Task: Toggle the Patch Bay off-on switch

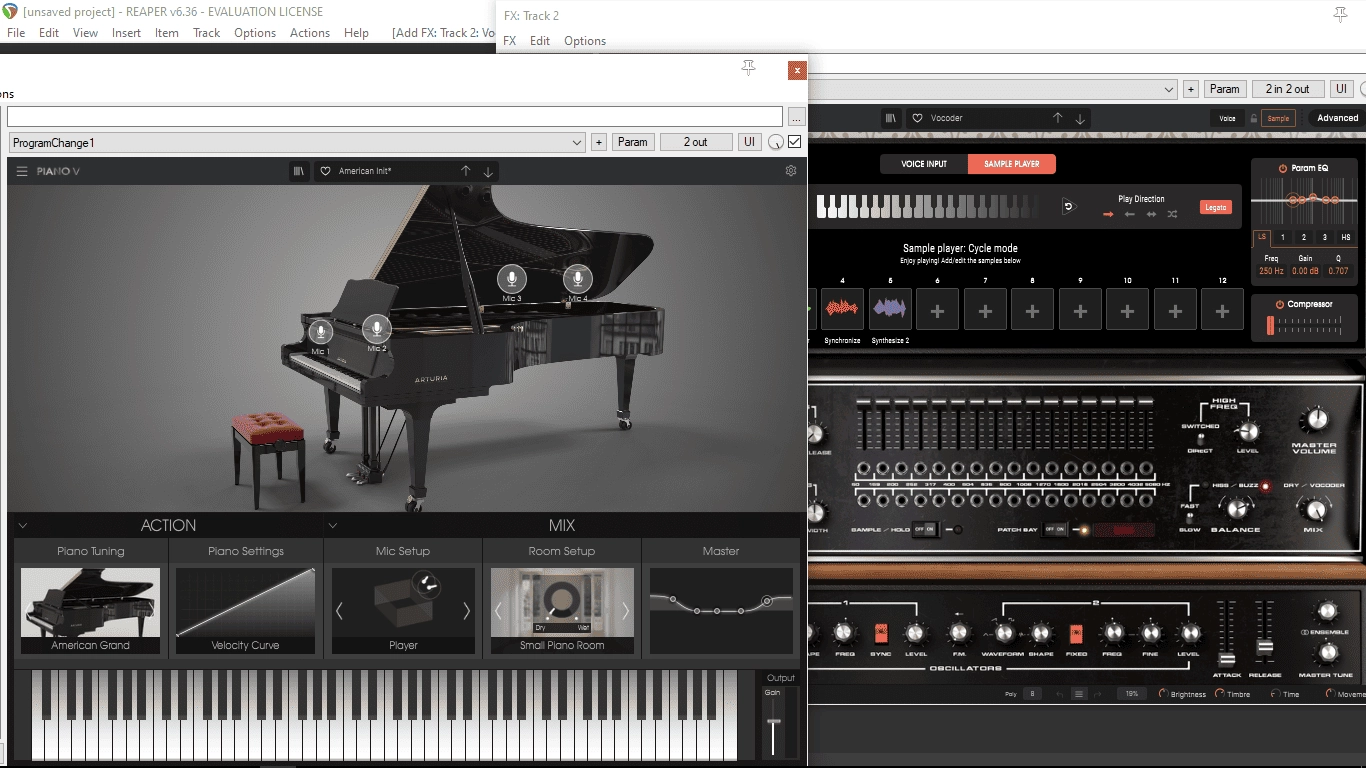Action: pyautogui.click(x=1055, y=529)
